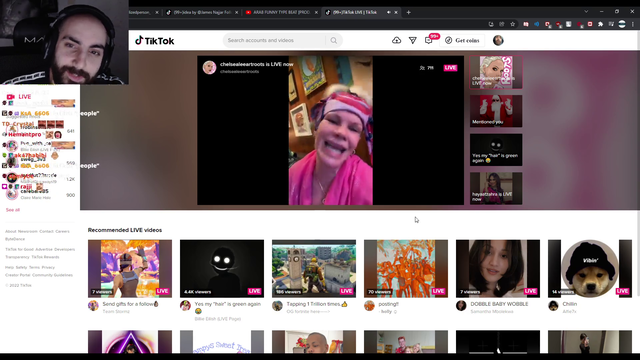Viewport: 640px width, 360px height.
Task: Open the TikTok Rewards footer link
Action: (x=45, y=257)
